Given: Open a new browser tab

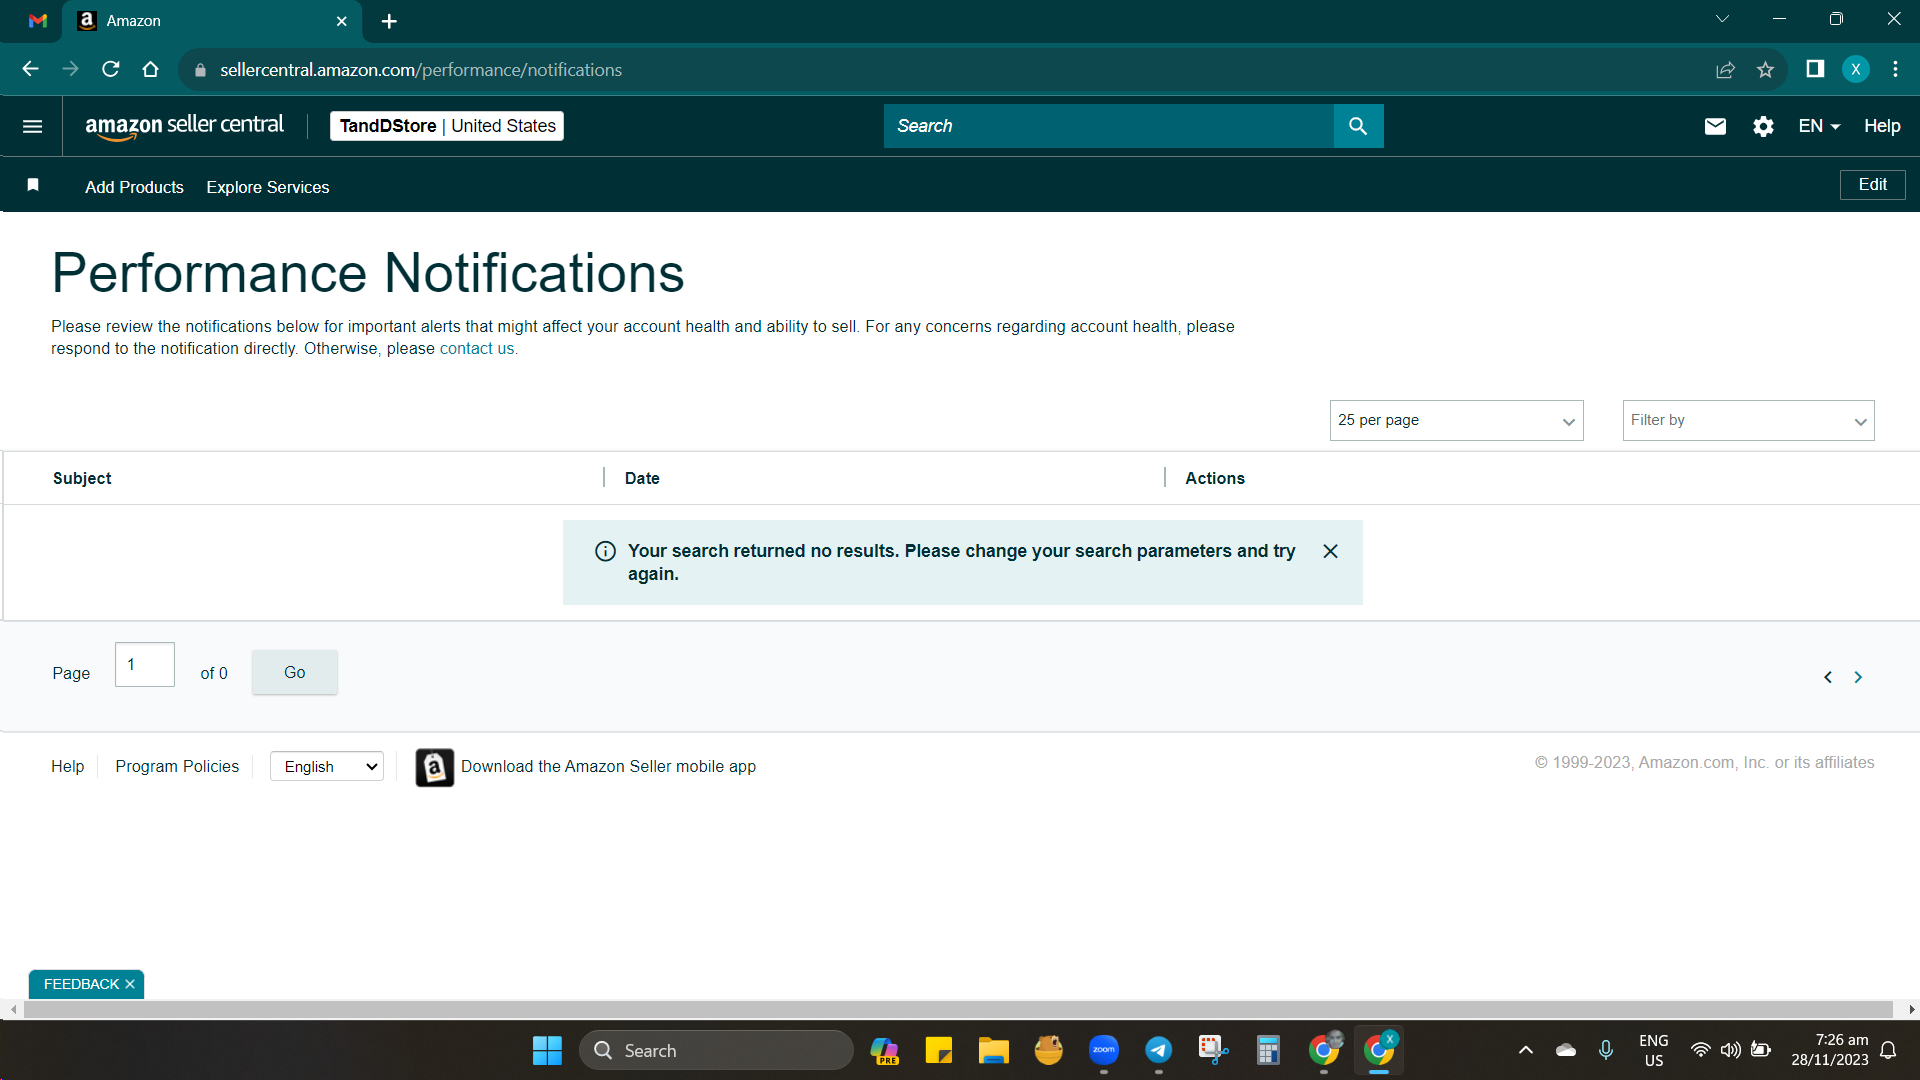Looking at the screenshot, I should [x=389, y=21].
